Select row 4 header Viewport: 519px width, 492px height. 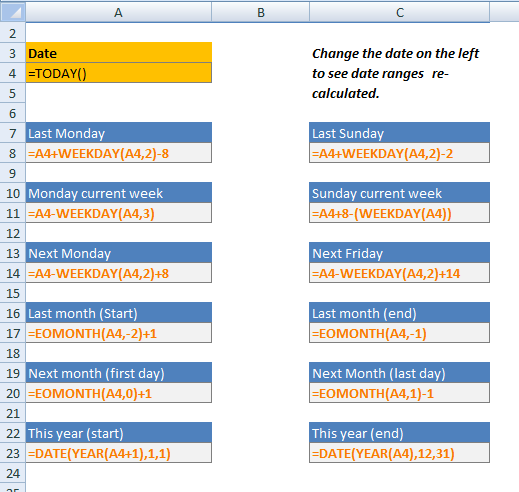click(13, 73)
